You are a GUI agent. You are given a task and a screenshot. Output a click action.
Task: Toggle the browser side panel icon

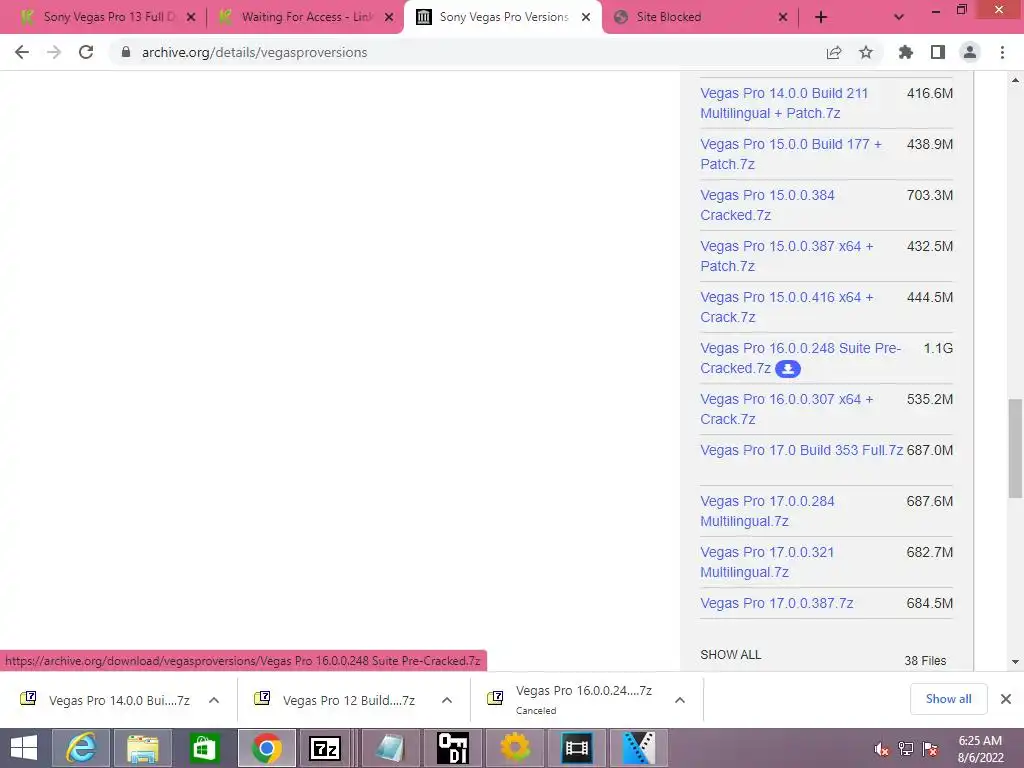[938, 52]
